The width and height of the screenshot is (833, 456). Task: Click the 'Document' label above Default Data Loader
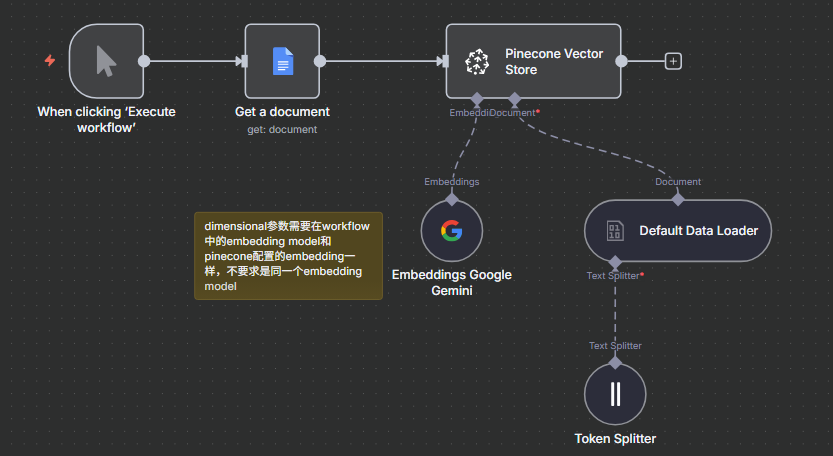[x=678, y=182]
